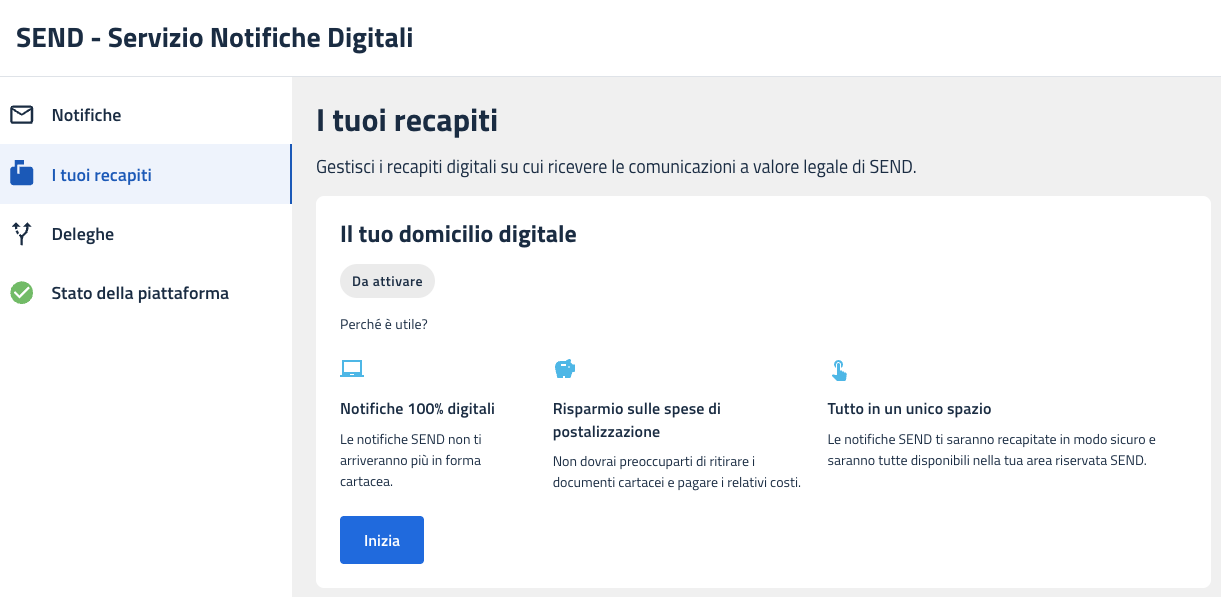Open Stato della piattaforma page
Screen dimensions: 1221x597
click(x=140, y=293)
